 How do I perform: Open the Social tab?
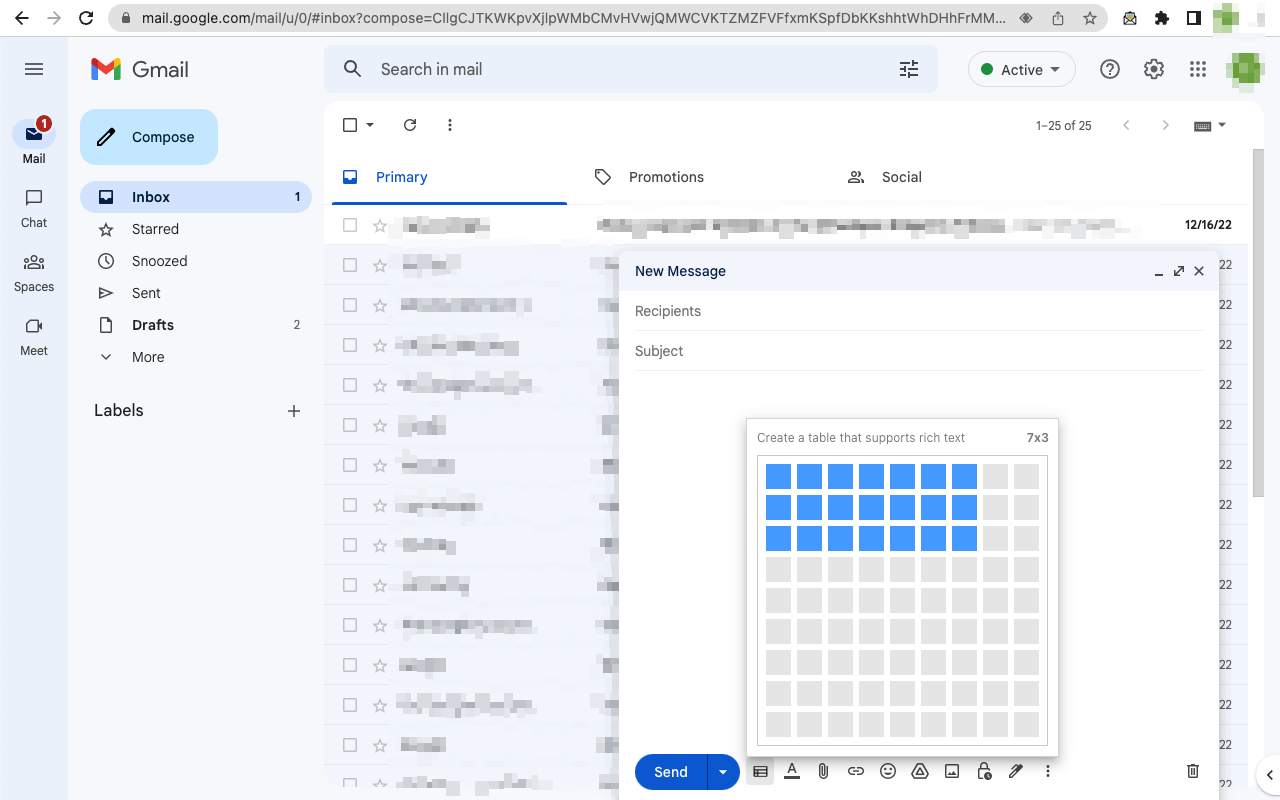(x=902, y=177)
